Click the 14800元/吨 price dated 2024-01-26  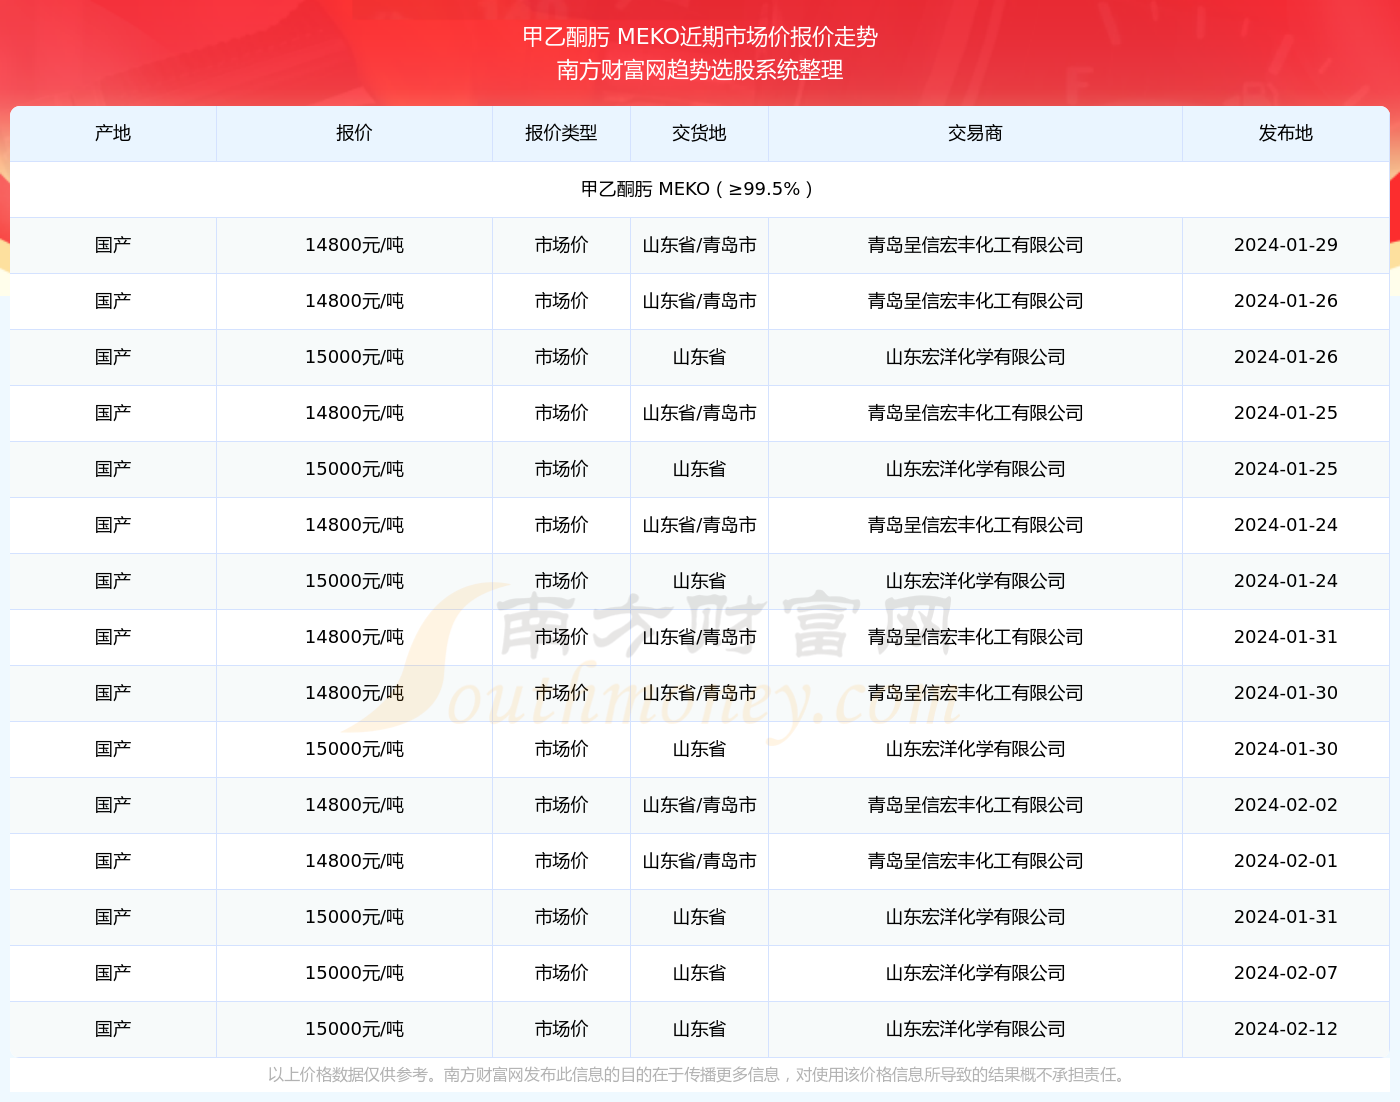click(x=354, y=301)
